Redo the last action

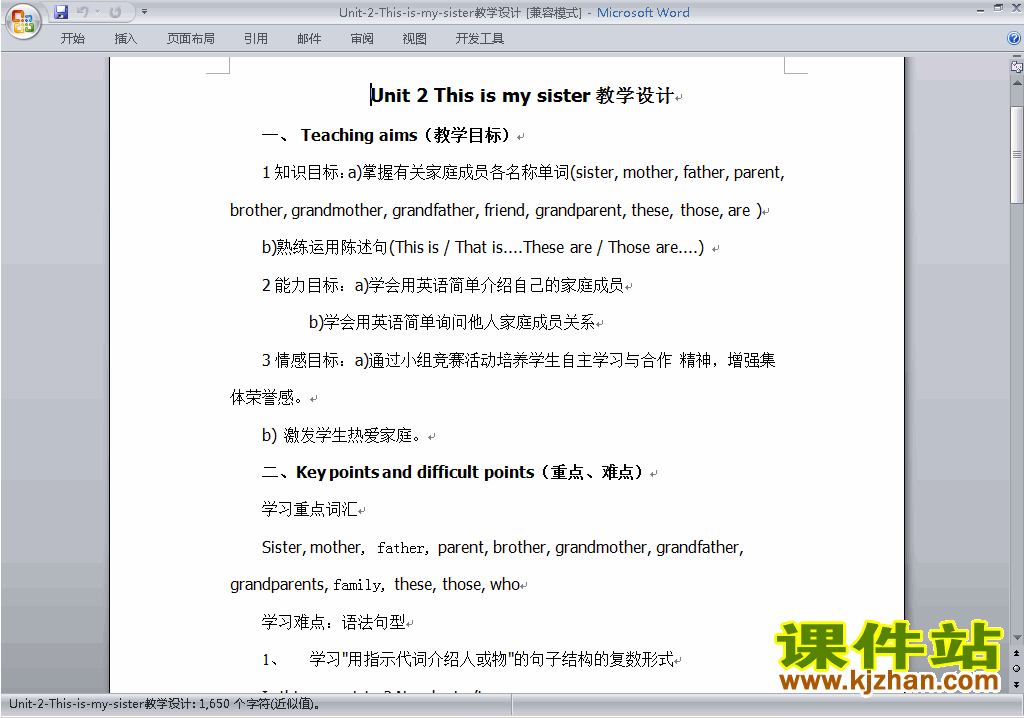coord(116,12)
